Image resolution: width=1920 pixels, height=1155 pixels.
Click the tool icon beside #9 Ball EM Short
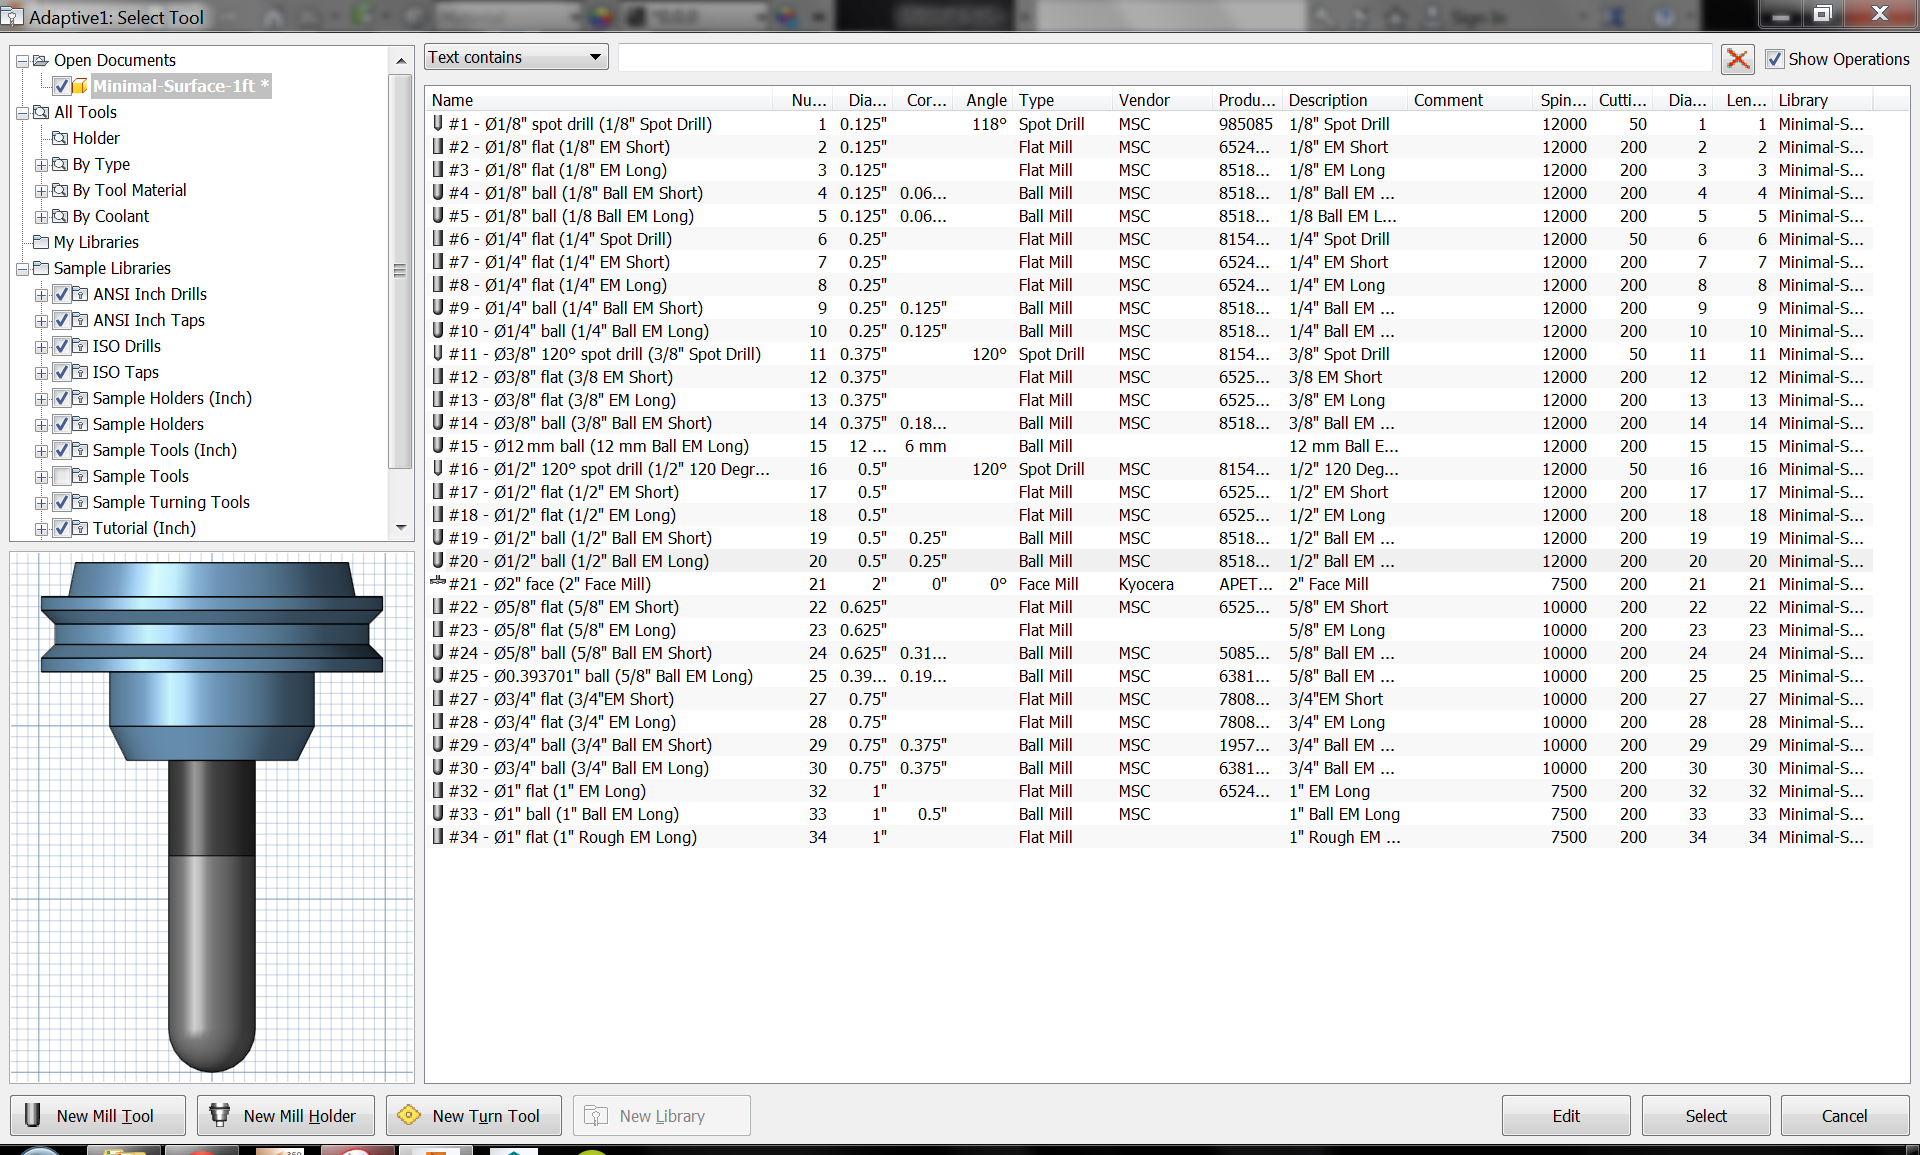438,308
